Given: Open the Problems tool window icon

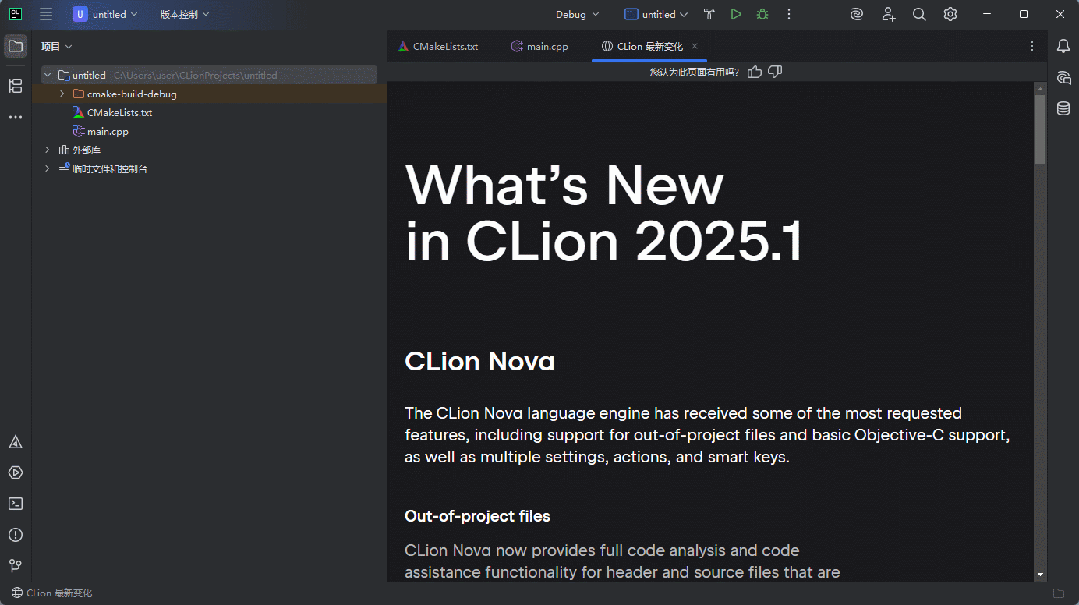Looking at the screenshot, I should pyautogui.click(x=15, y=535).
